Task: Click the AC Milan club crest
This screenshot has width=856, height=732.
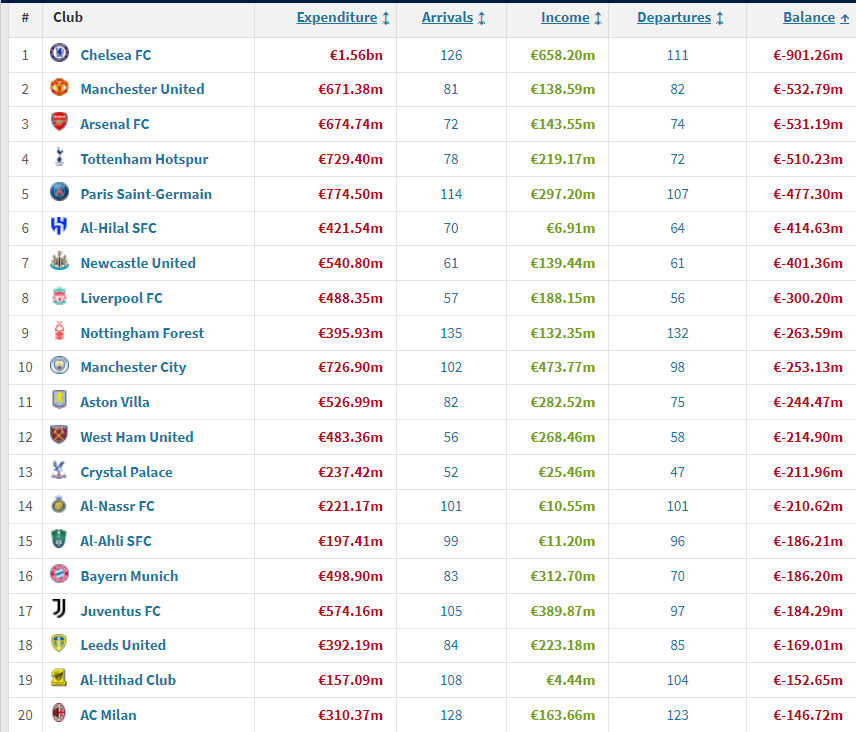Action: 59,713
